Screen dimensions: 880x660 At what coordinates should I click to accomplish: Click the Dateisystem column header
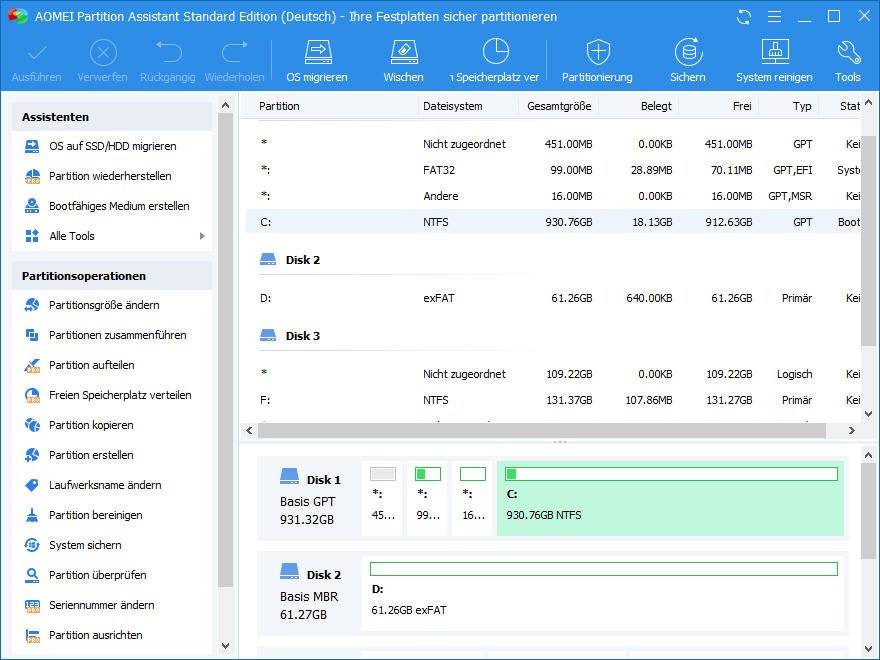tap(452, 106)
